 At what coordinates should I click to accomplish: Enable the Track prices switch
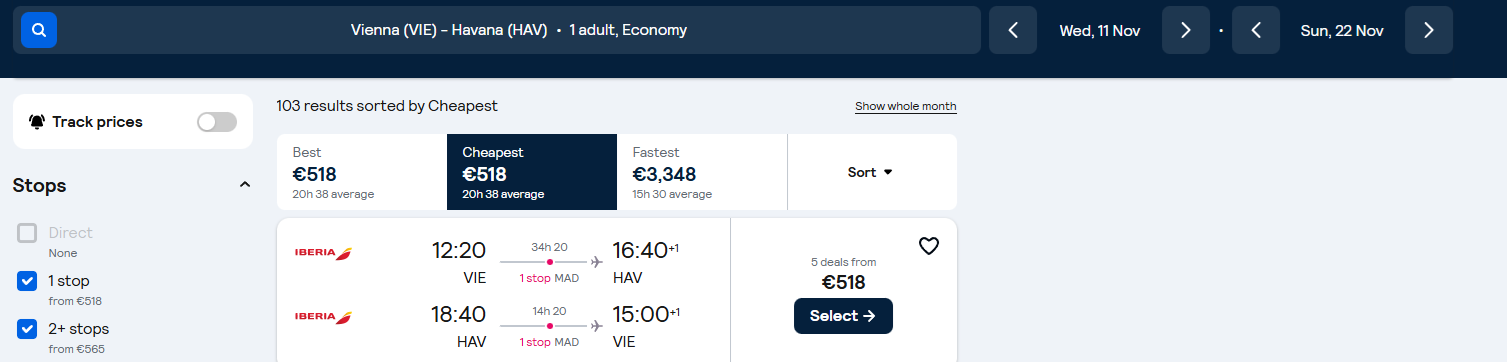[x=217, y=122]
